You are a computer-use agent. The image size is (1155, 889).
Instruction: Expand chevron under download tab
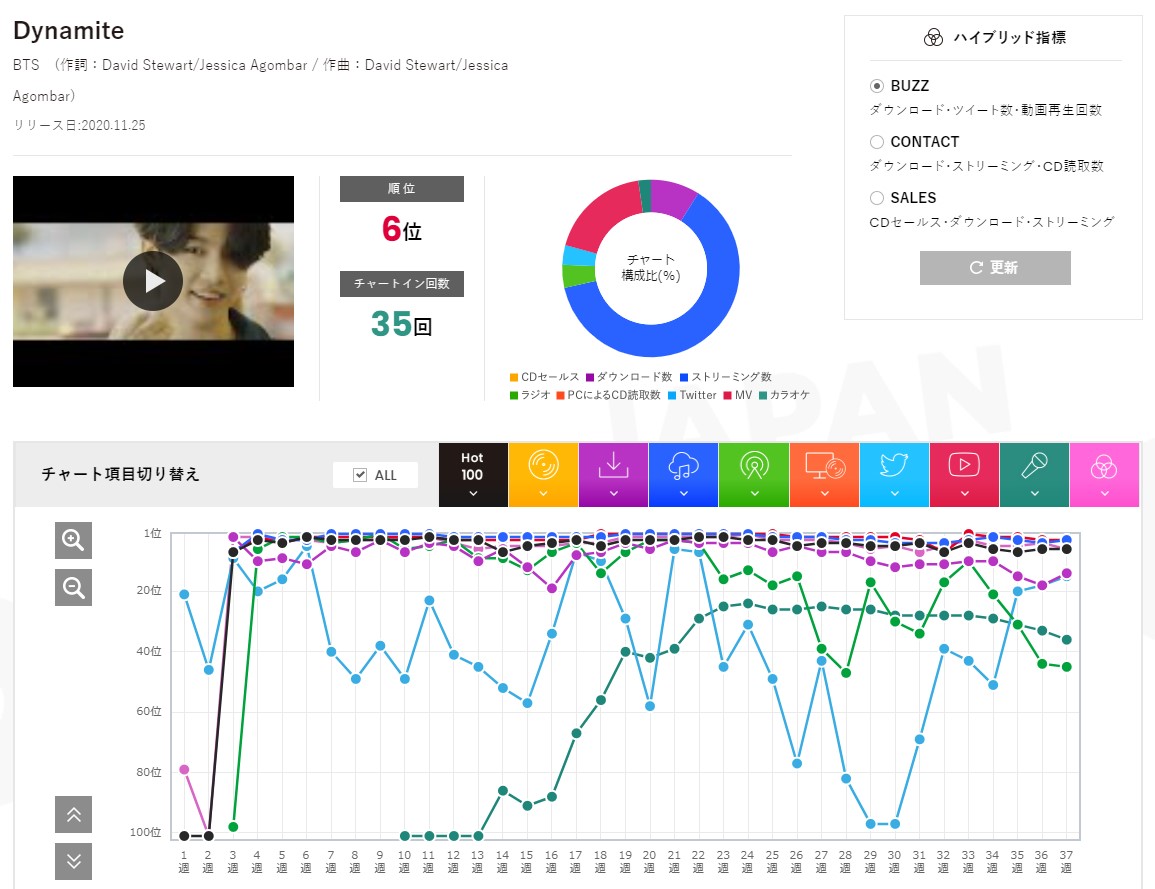[614, 493]
